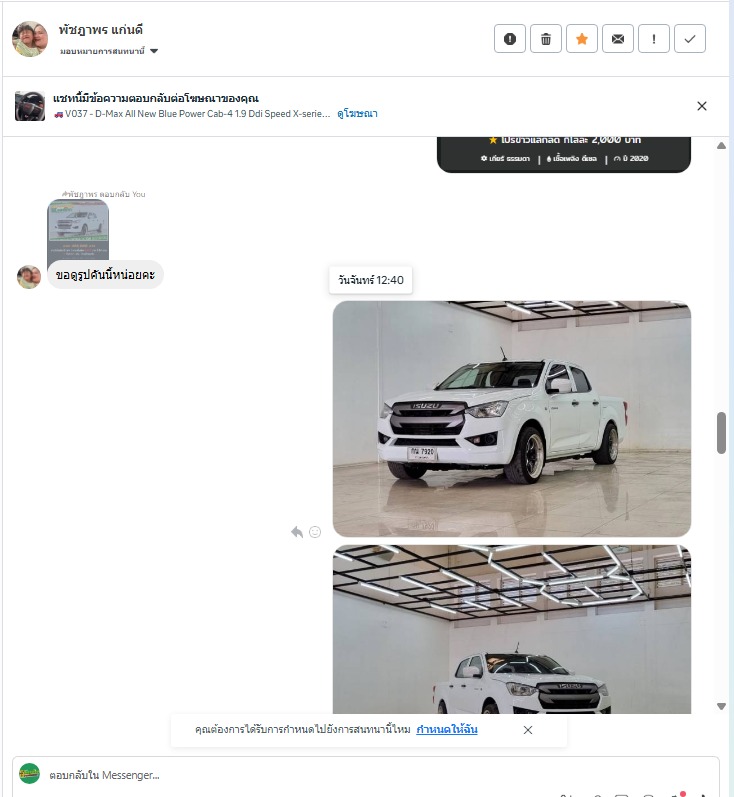
Task: Click the ดูโฆษณา link
Action: 357,114
